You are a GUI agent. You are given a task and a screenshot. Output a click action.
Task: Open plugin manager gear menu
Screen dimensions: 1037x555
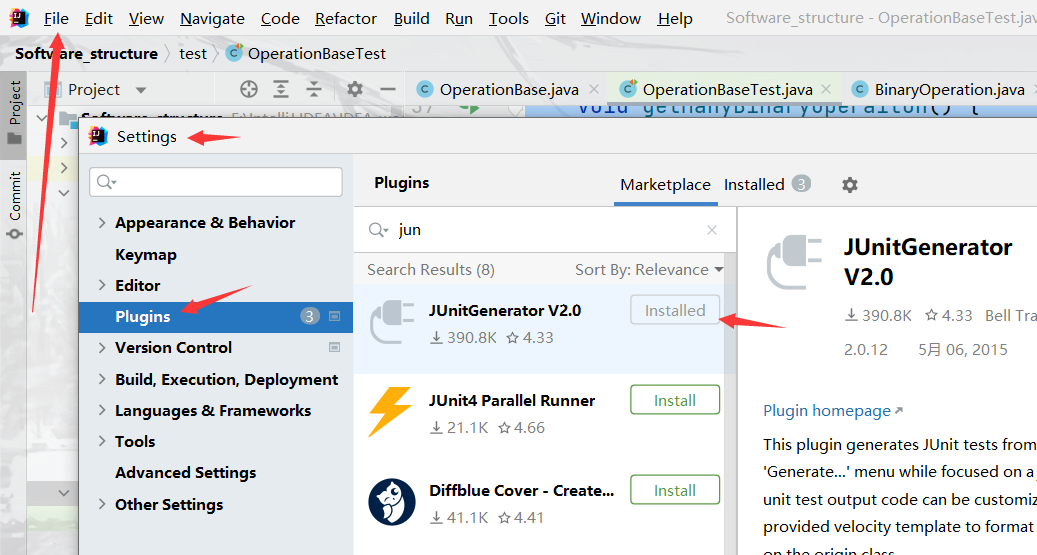850,185
